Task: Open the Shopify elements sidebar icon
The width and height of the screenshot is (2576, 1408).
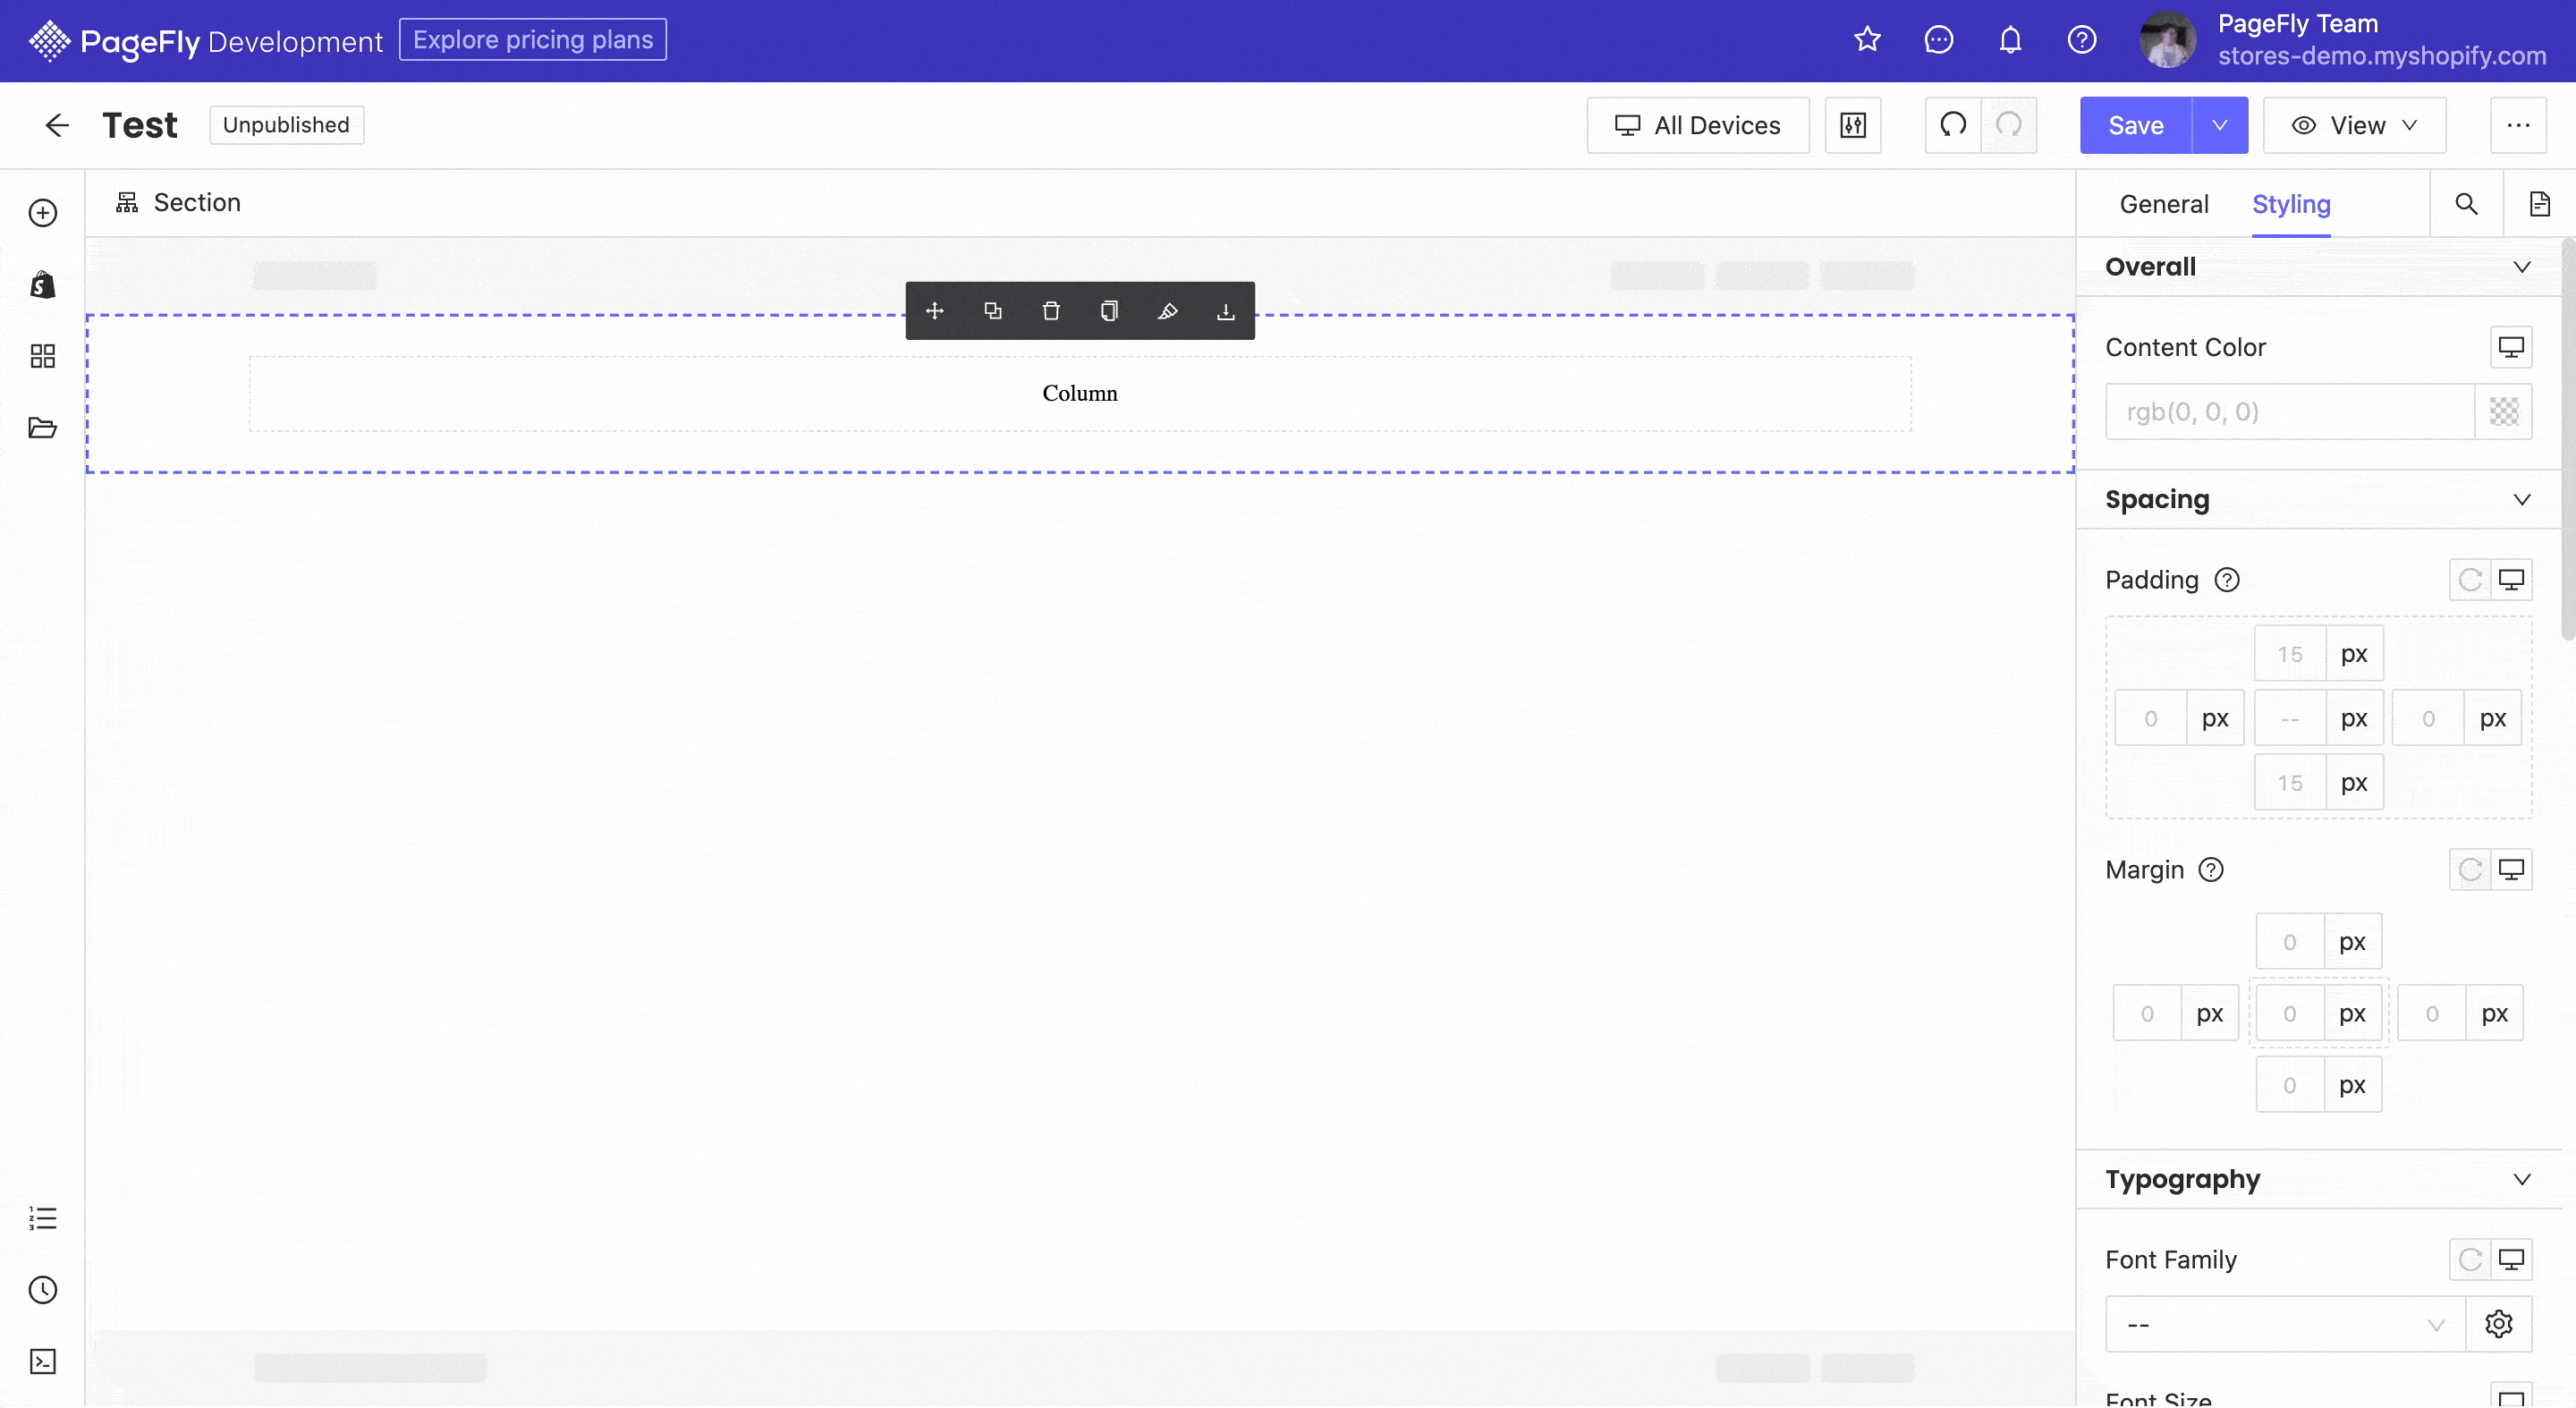Action: (x=43, y=285)
